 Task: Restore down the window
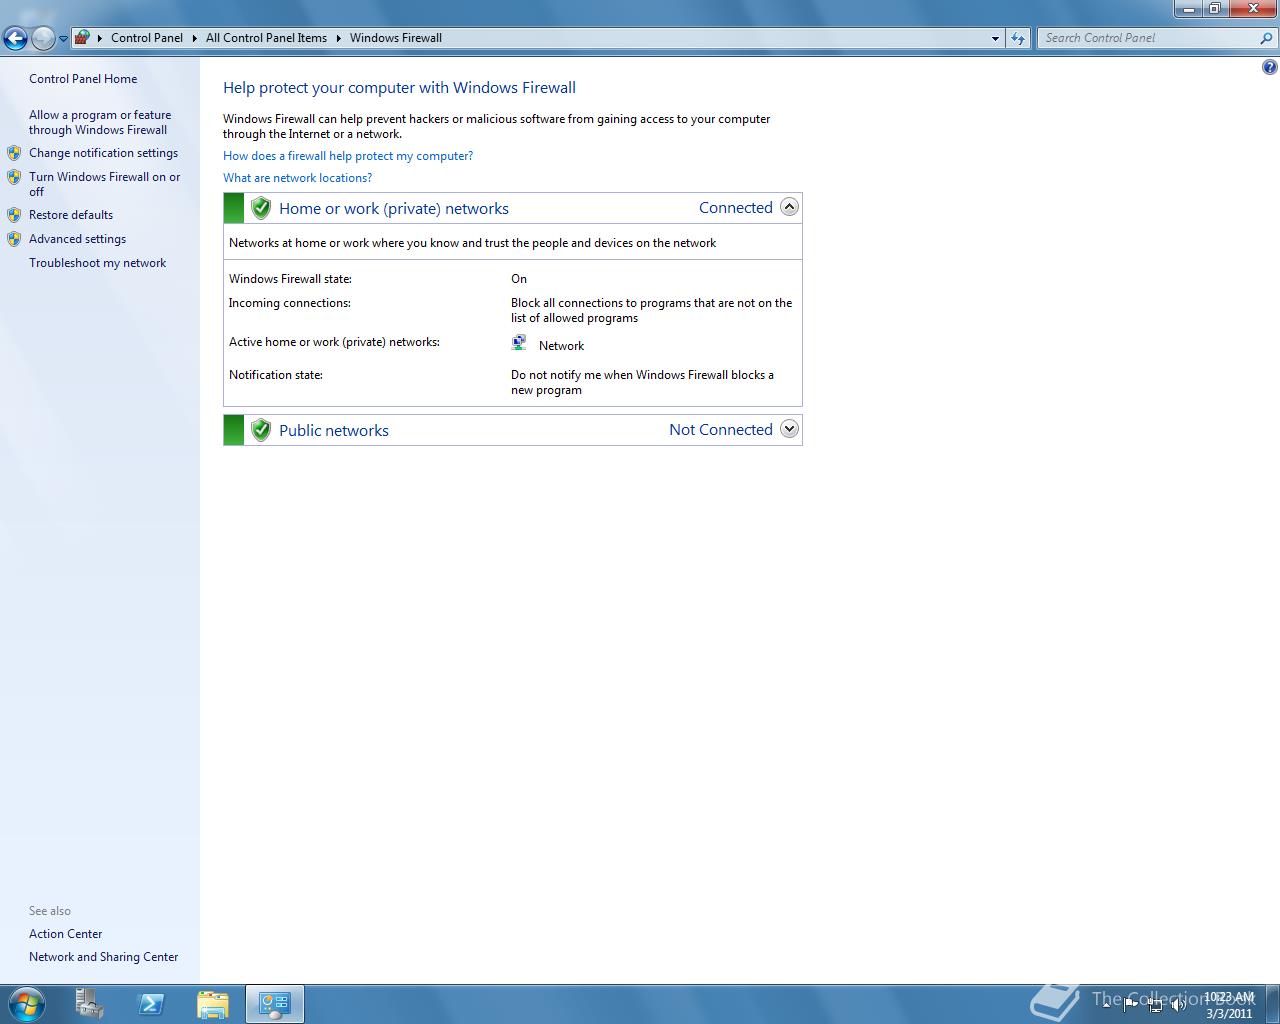[x=1215, y=8]
